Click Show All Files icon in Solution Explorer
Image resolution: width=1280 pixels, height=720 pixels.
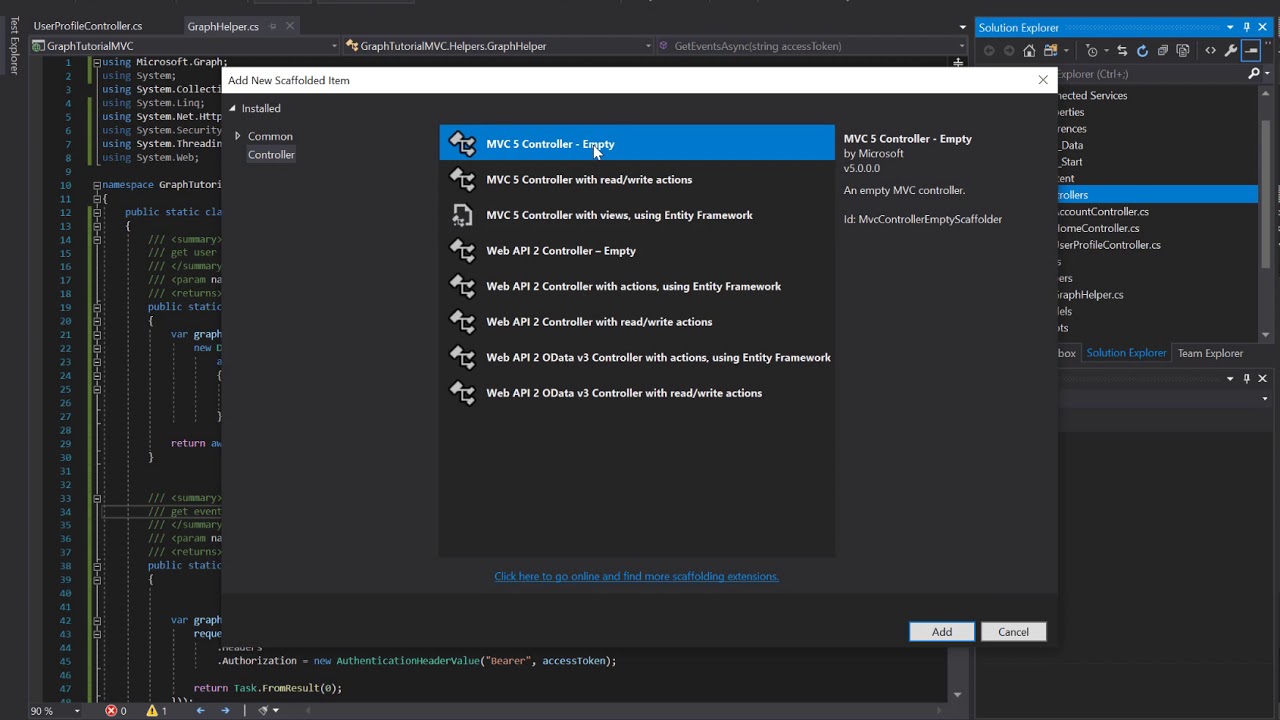(x=1182, y=51)
